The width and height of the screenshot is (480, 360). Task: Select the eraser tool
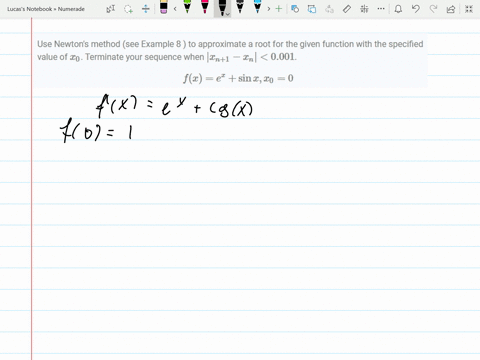click(164, 7)
